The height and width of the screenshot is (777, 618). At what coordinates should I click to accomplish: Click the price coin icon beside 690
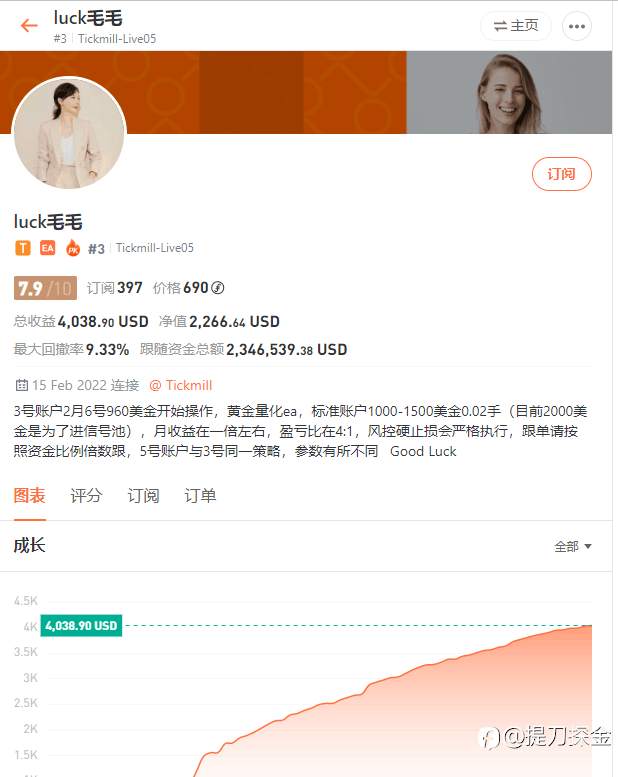pyautogui.click(x=218, y=287)
